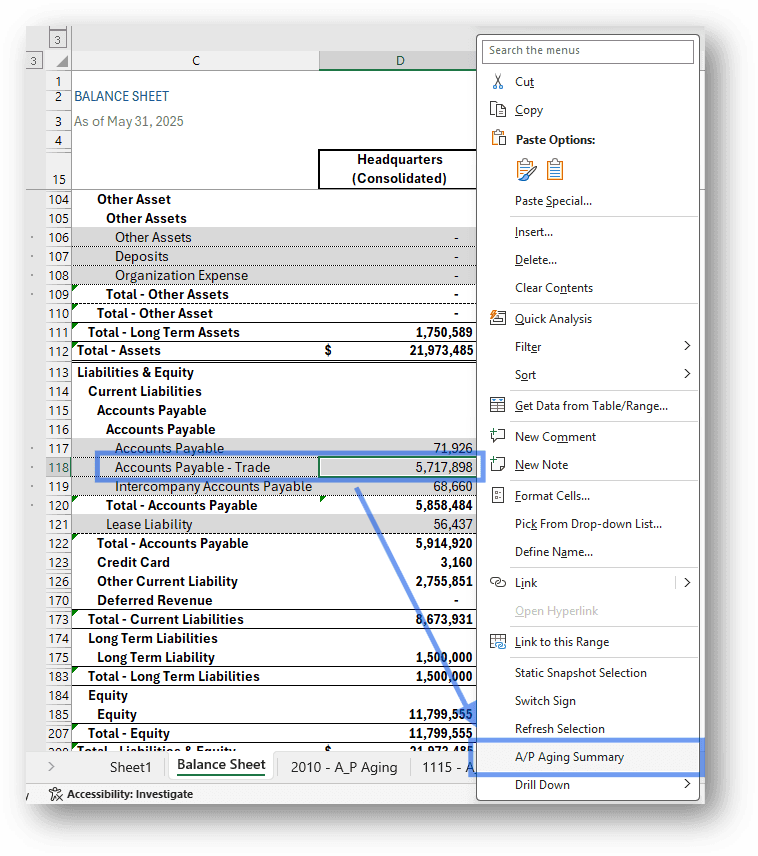The image size is (758, 856).
Task: Click the Total - Long Term Assets label
Action: (164, 332)
